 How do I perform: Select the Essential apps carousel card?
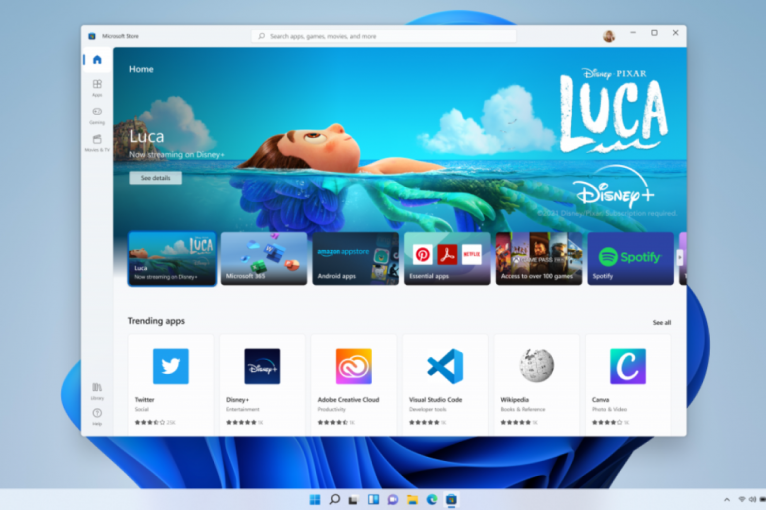(447, 258)
